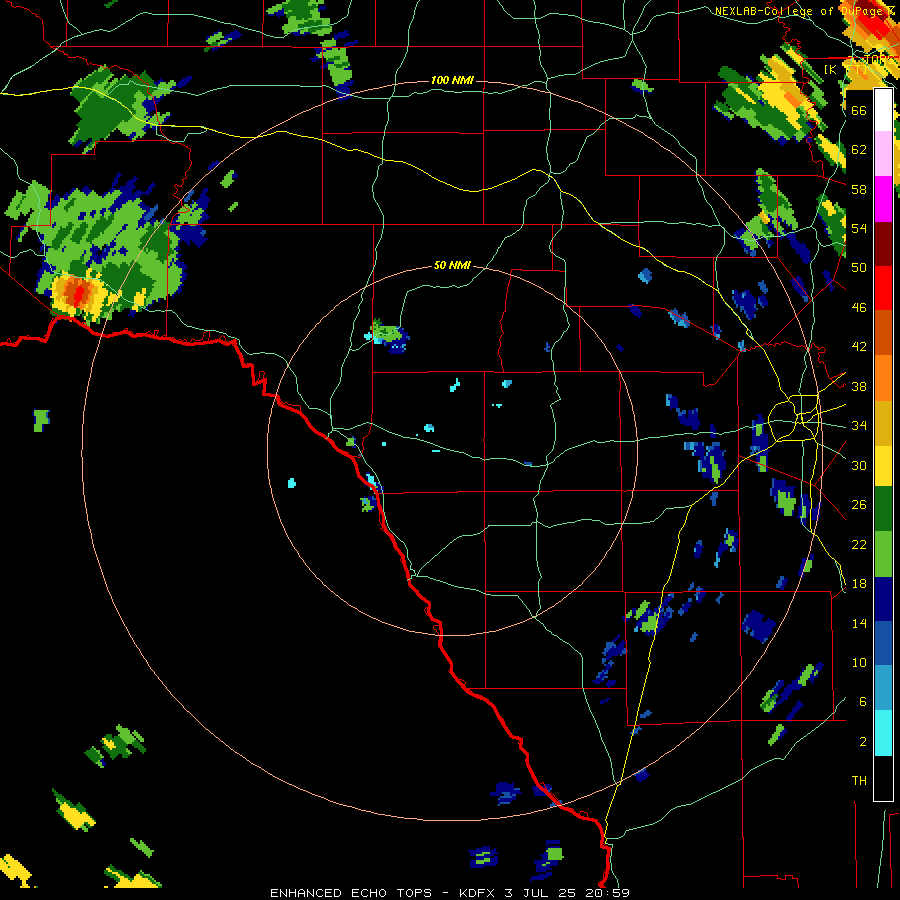
Task: Select the dark red scale swatch
Action: coord(883,244)
